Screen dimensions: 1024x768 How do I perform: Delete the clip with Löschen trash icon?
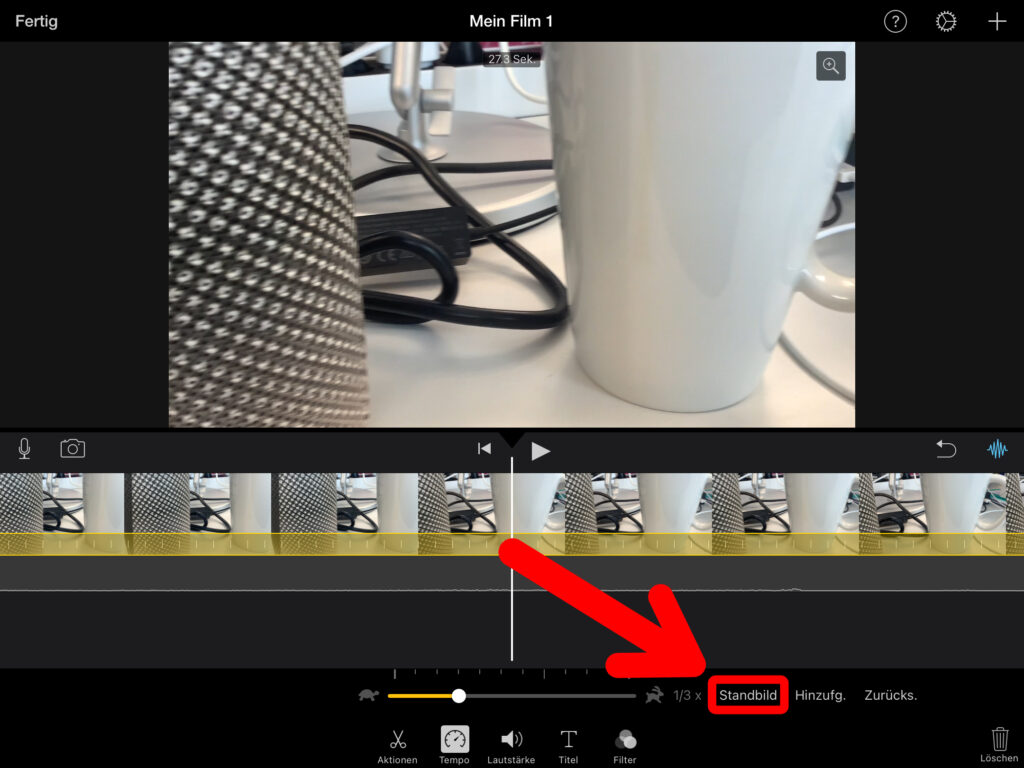coord(999,744)
